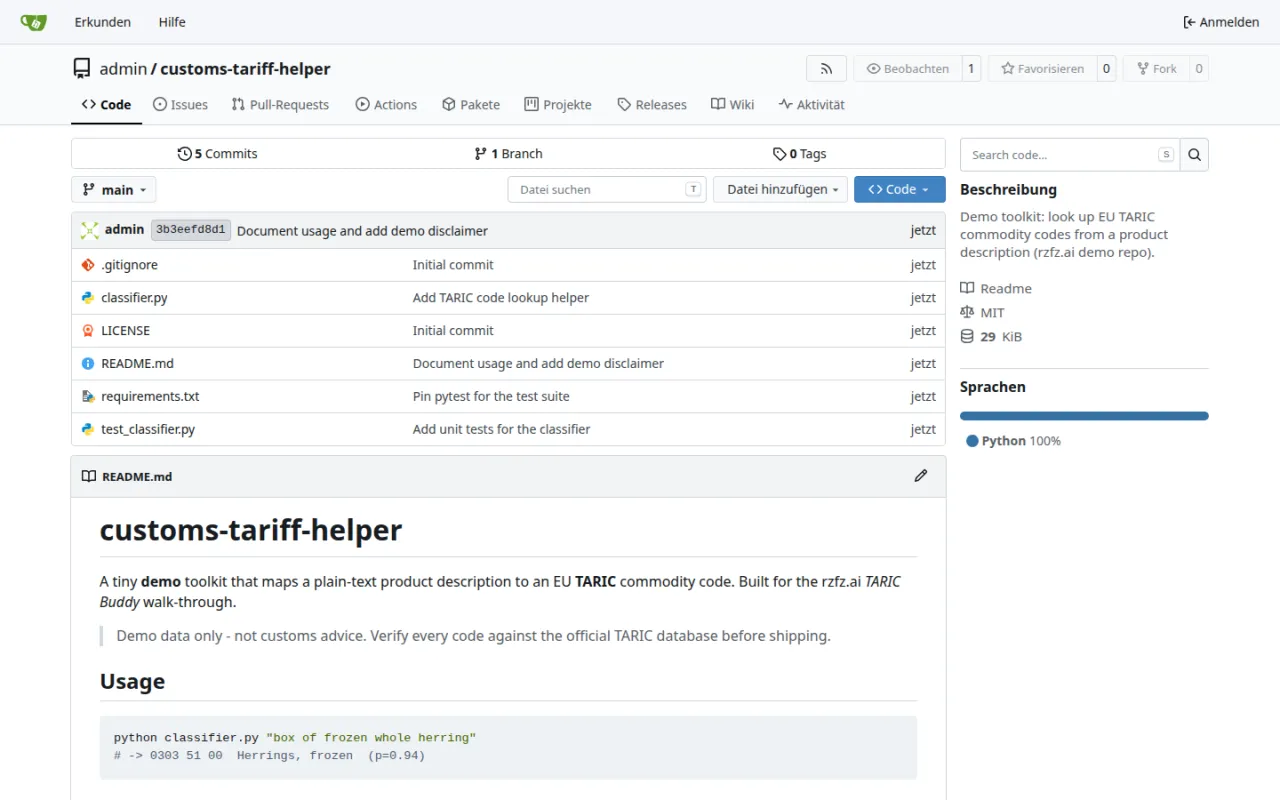This screenshot has width=1280, height=800.
Task: Open the Pull-Requests tab
Action: [x=280, y=104]
